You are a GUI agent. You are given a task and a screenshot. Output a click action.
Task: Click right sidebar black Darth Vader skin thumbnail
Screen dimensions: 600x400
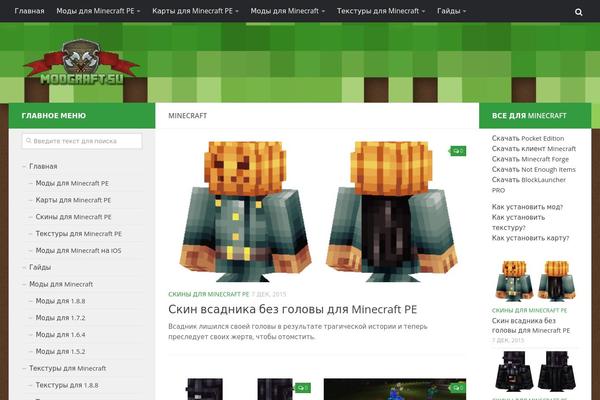535,371
